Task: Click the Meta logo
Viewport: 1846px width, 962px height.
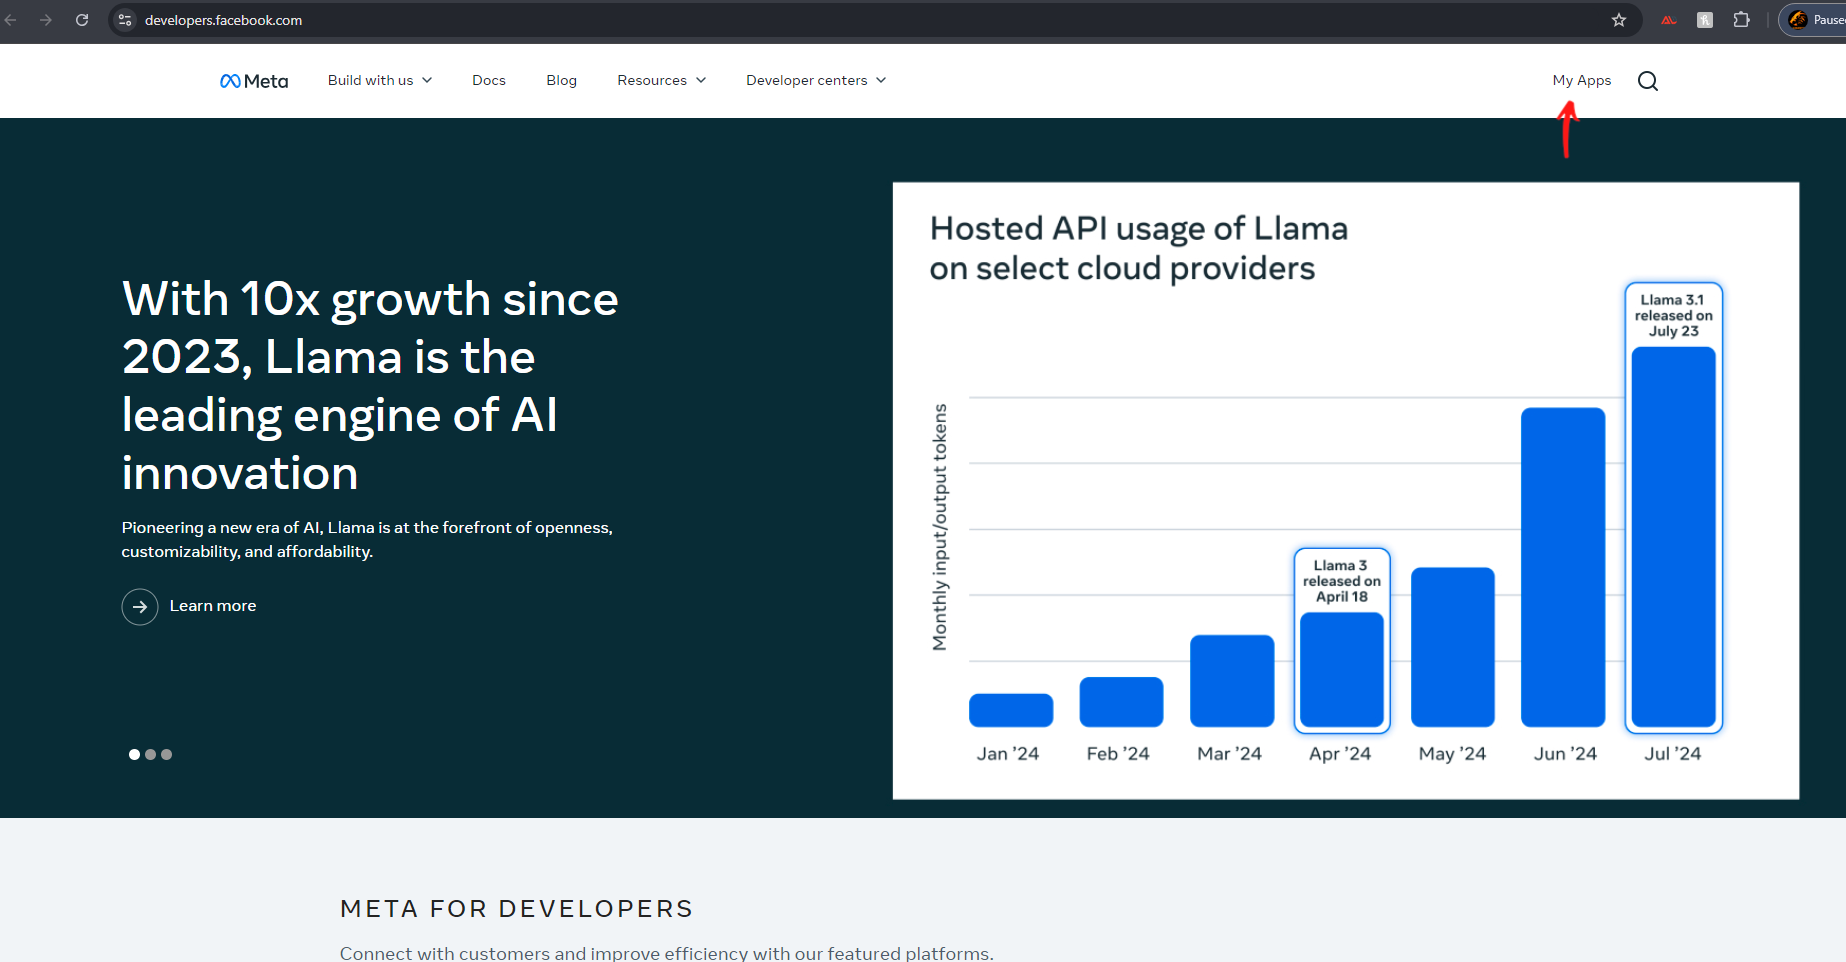Action: pyautogui.click(x=254, y=81)
